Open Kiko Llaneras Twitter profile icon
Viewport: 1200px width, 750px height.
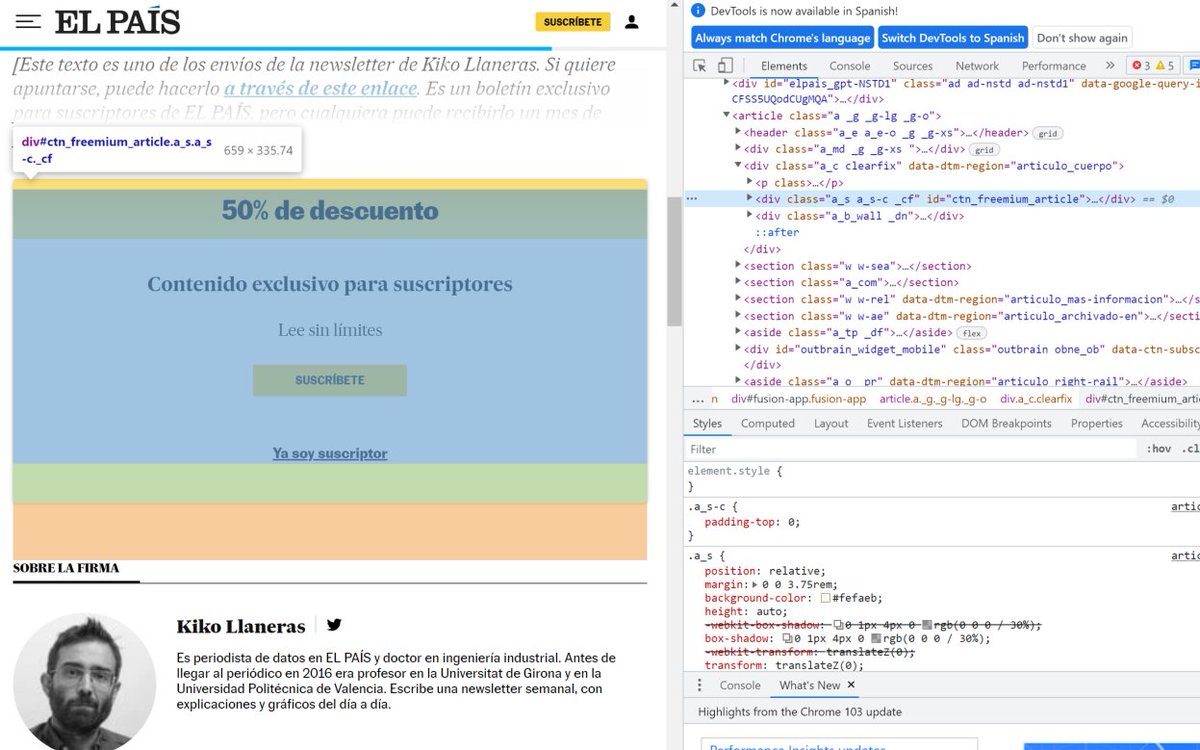click(334, 625)
